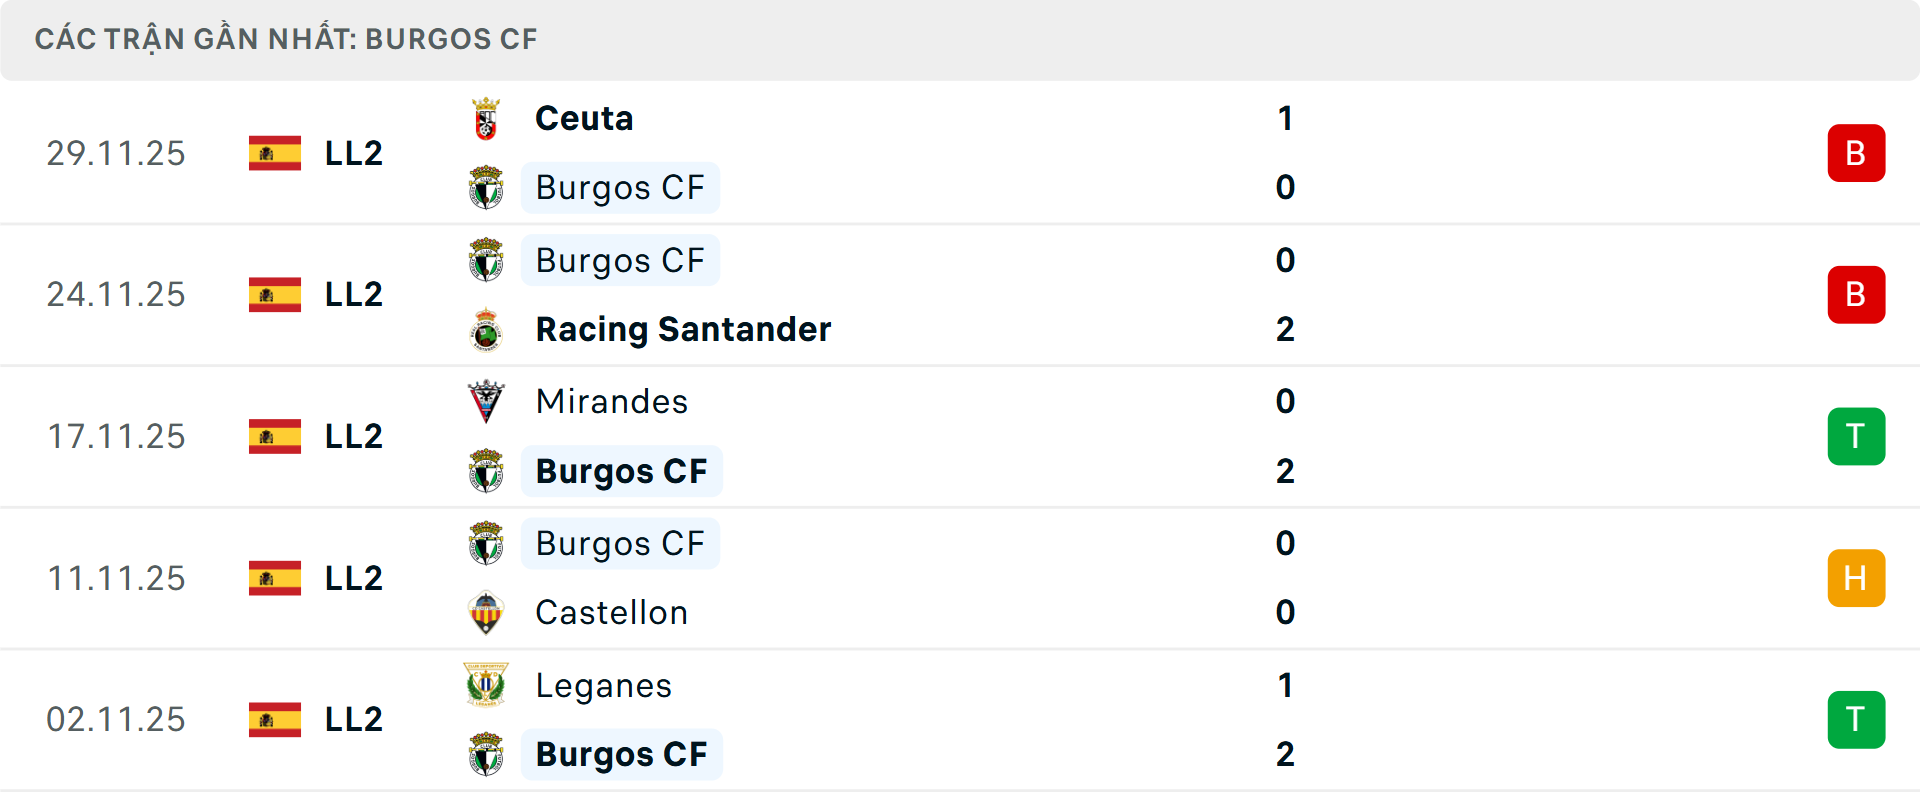Select LL2 league label for 17.11.25 match
This screenshot has width=1920, height=792.
354,437
